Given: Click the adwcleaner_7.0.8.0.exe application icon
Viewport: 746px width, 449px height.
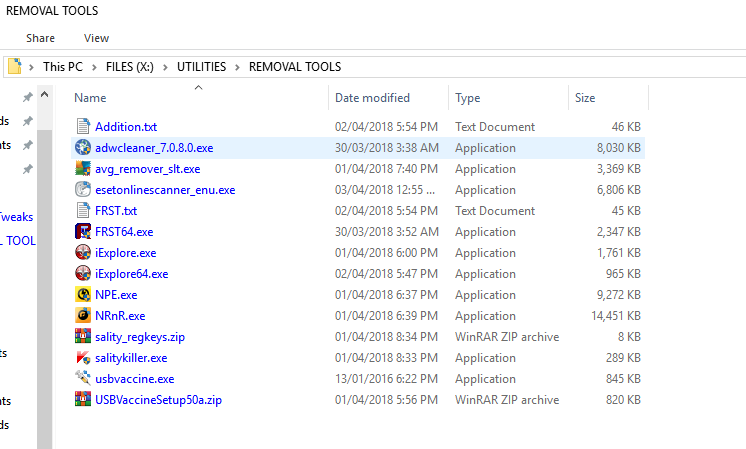Looking at the screenshot, I should tap(83, 147).
